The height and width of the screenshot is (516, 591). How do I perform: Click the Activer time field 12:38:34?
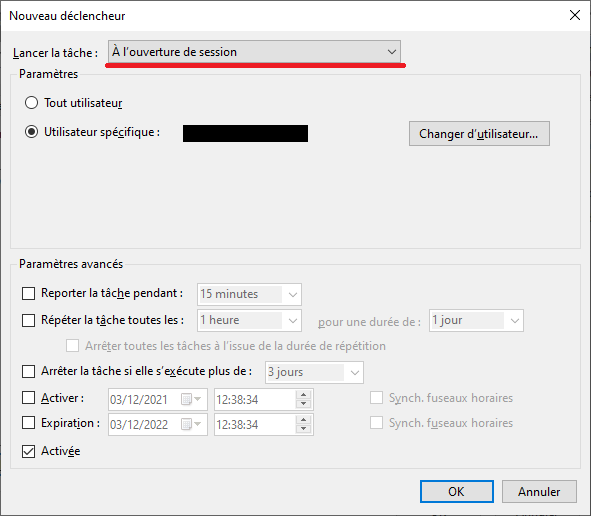(x=255, y=400)
